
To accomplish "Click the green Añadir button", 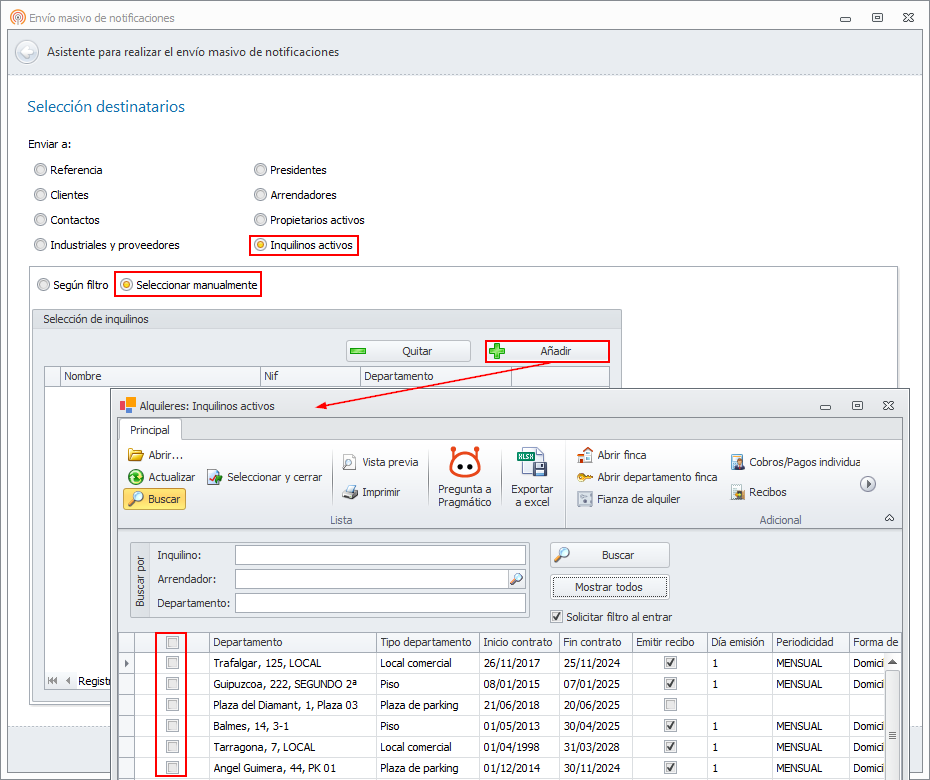I will pyautogui.click(x=547, y=351).
